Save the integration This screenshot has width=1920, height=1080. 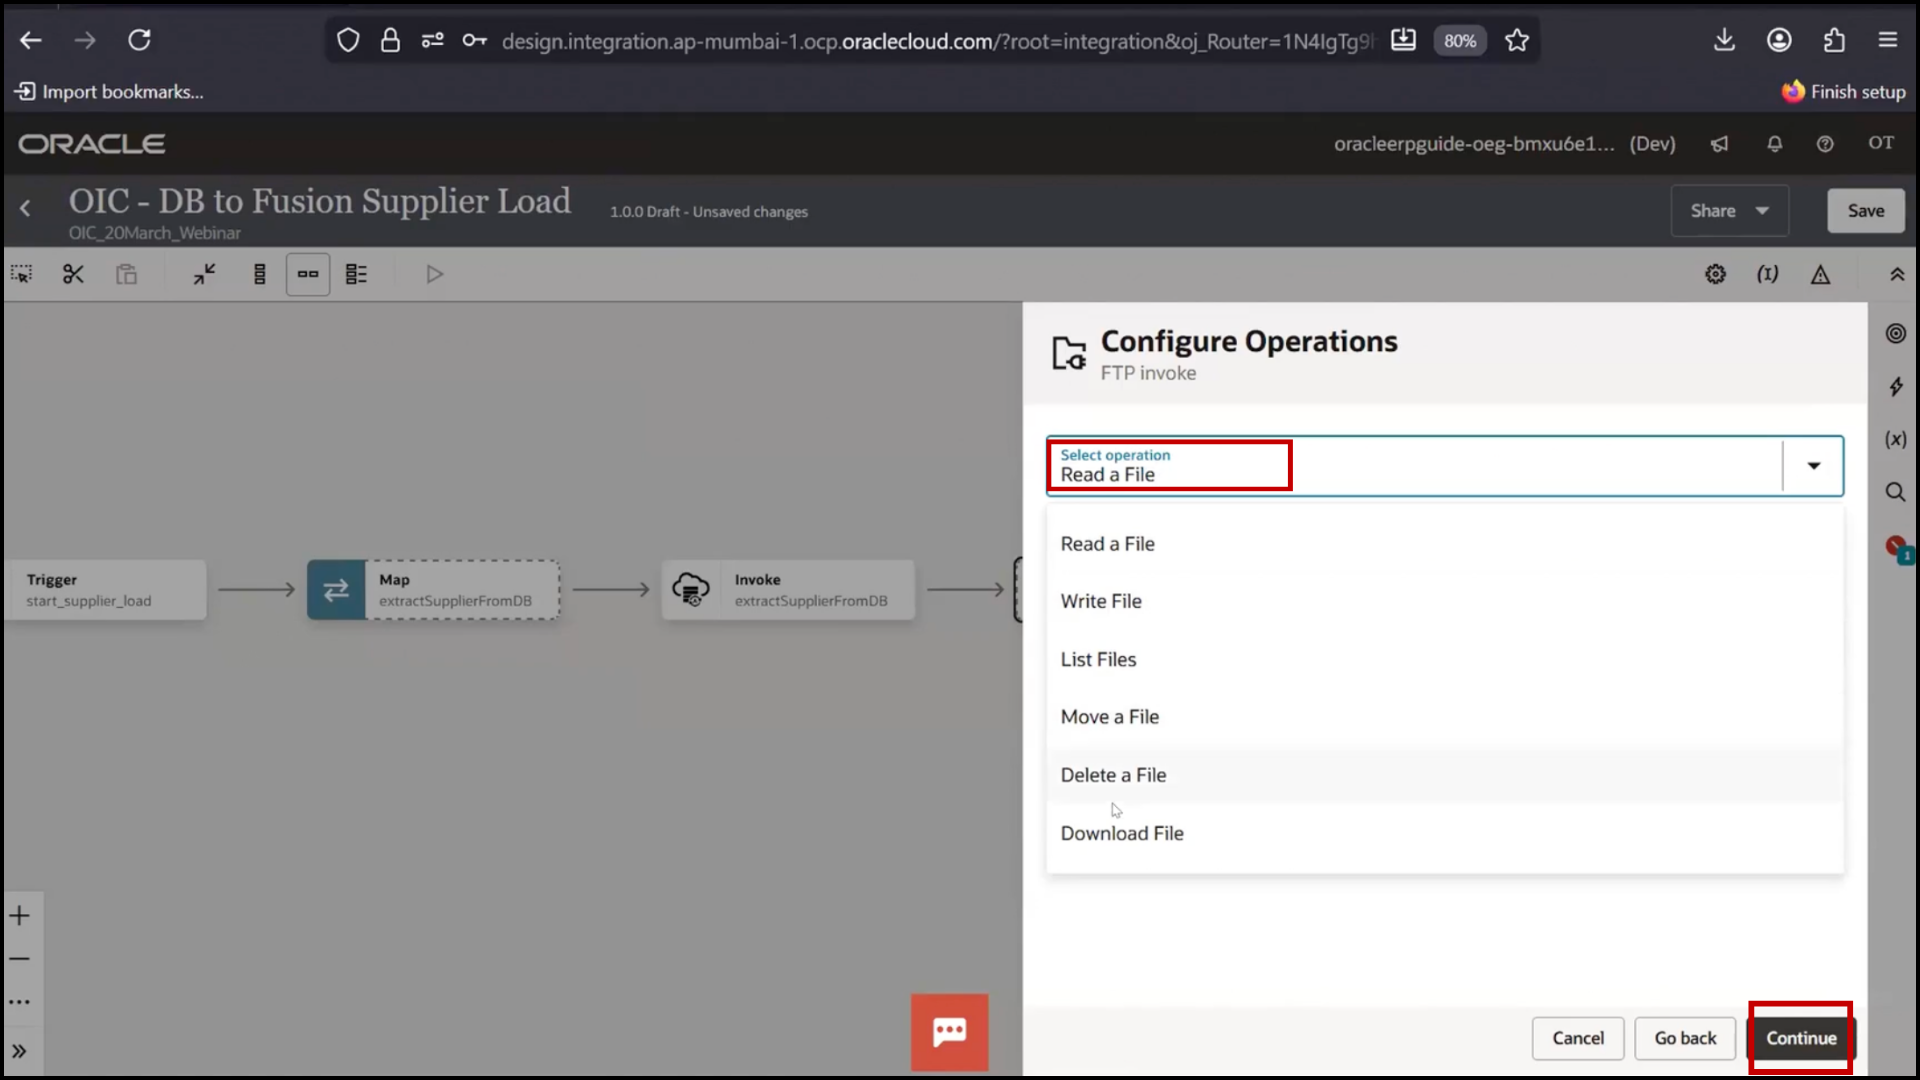pyautogui.click(x=1865, y=211)
